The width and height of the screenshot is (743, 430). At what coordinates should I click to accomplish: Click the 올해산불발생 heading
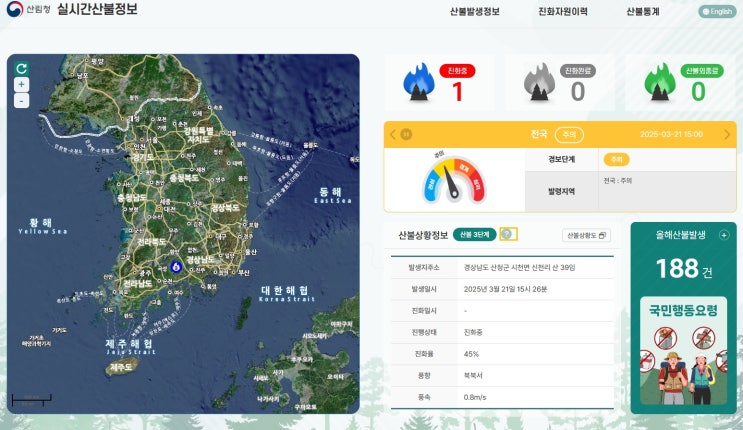[680, 235]
